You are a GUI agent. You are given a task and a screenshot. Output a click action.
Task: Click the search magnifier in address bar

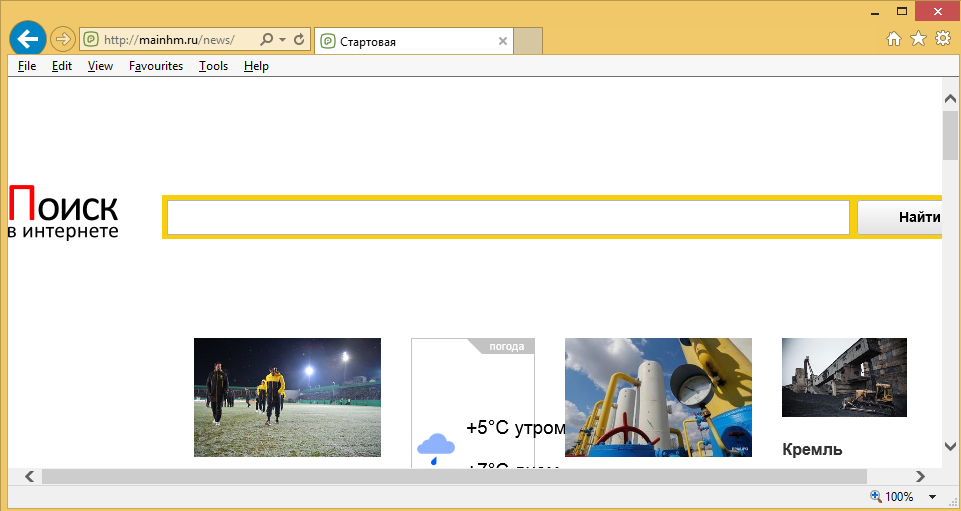coord(266,40)
